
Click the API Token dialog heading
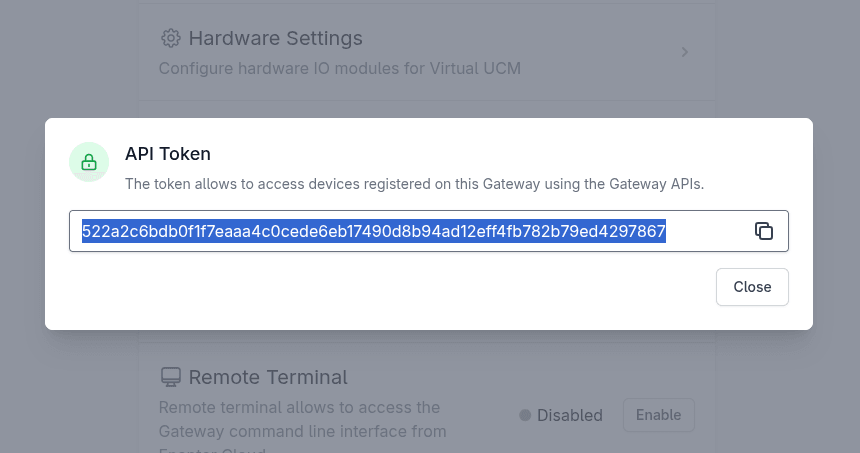click(168, 153)
